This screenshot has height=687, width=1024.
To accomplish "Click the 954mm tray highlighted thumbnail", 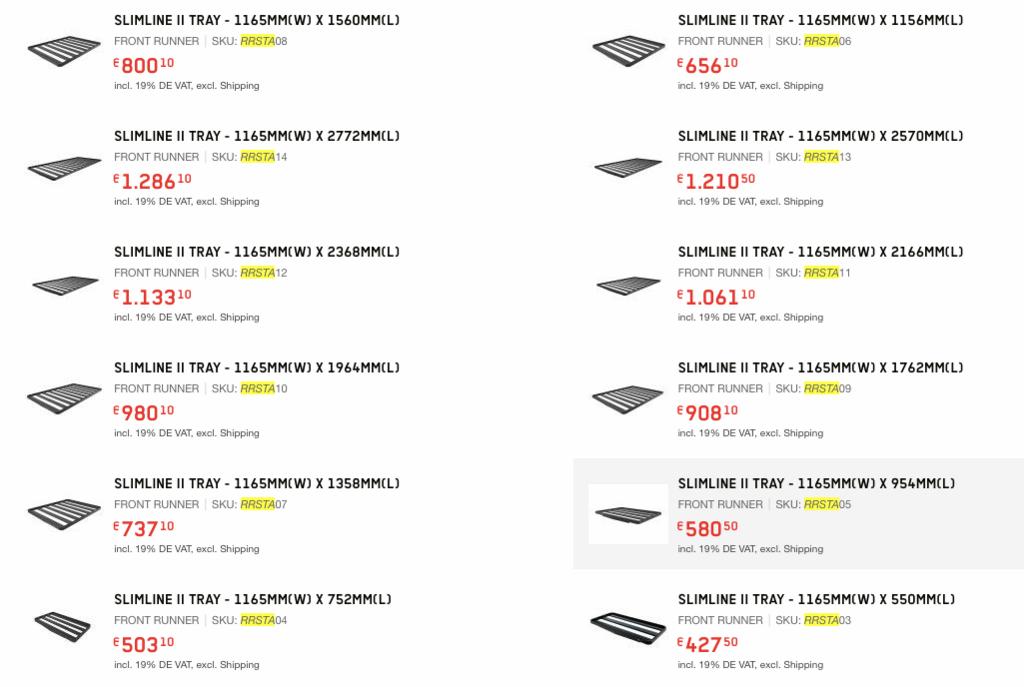I will point(628,514).
